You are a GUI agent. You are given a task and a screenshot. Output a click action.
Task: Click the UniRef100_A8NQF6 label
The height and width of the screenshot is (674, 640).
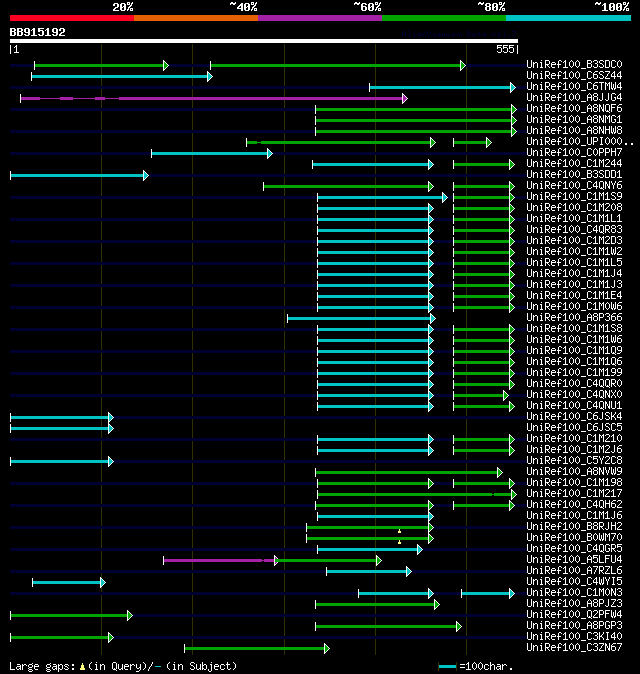tap(574, 108)
